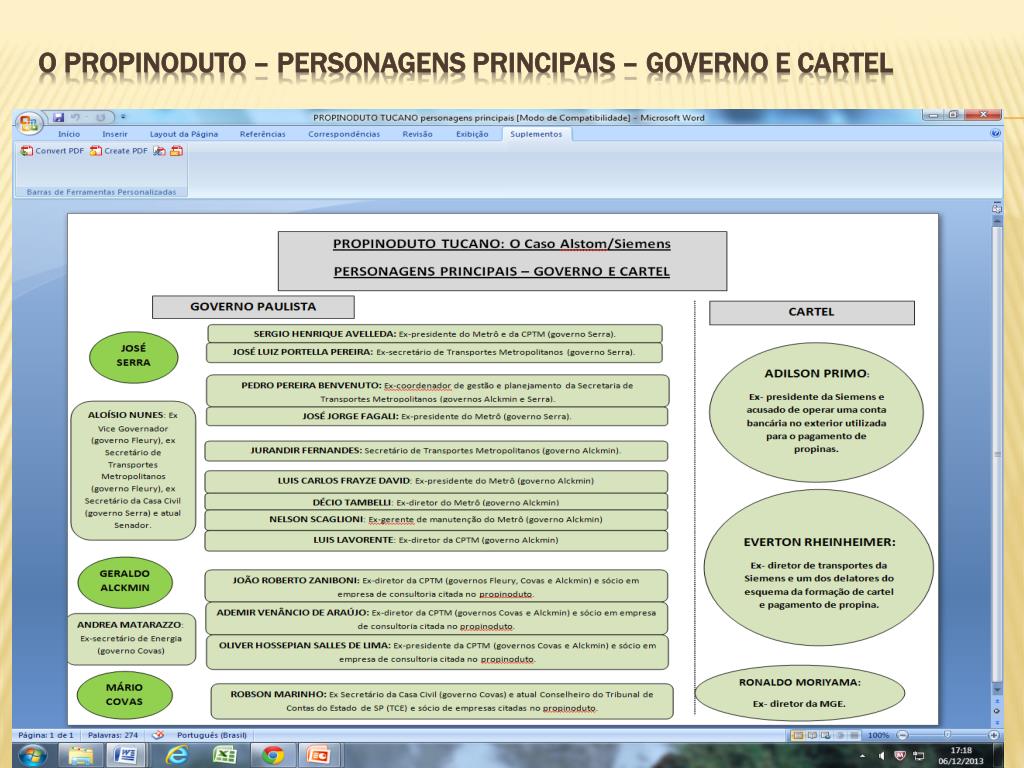Open the Windows Start menu

click(31, 756)
